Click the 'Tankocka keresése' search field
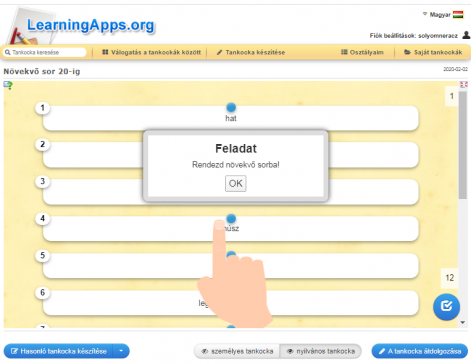This screenshot has height=364, width=471. [45, 52]
